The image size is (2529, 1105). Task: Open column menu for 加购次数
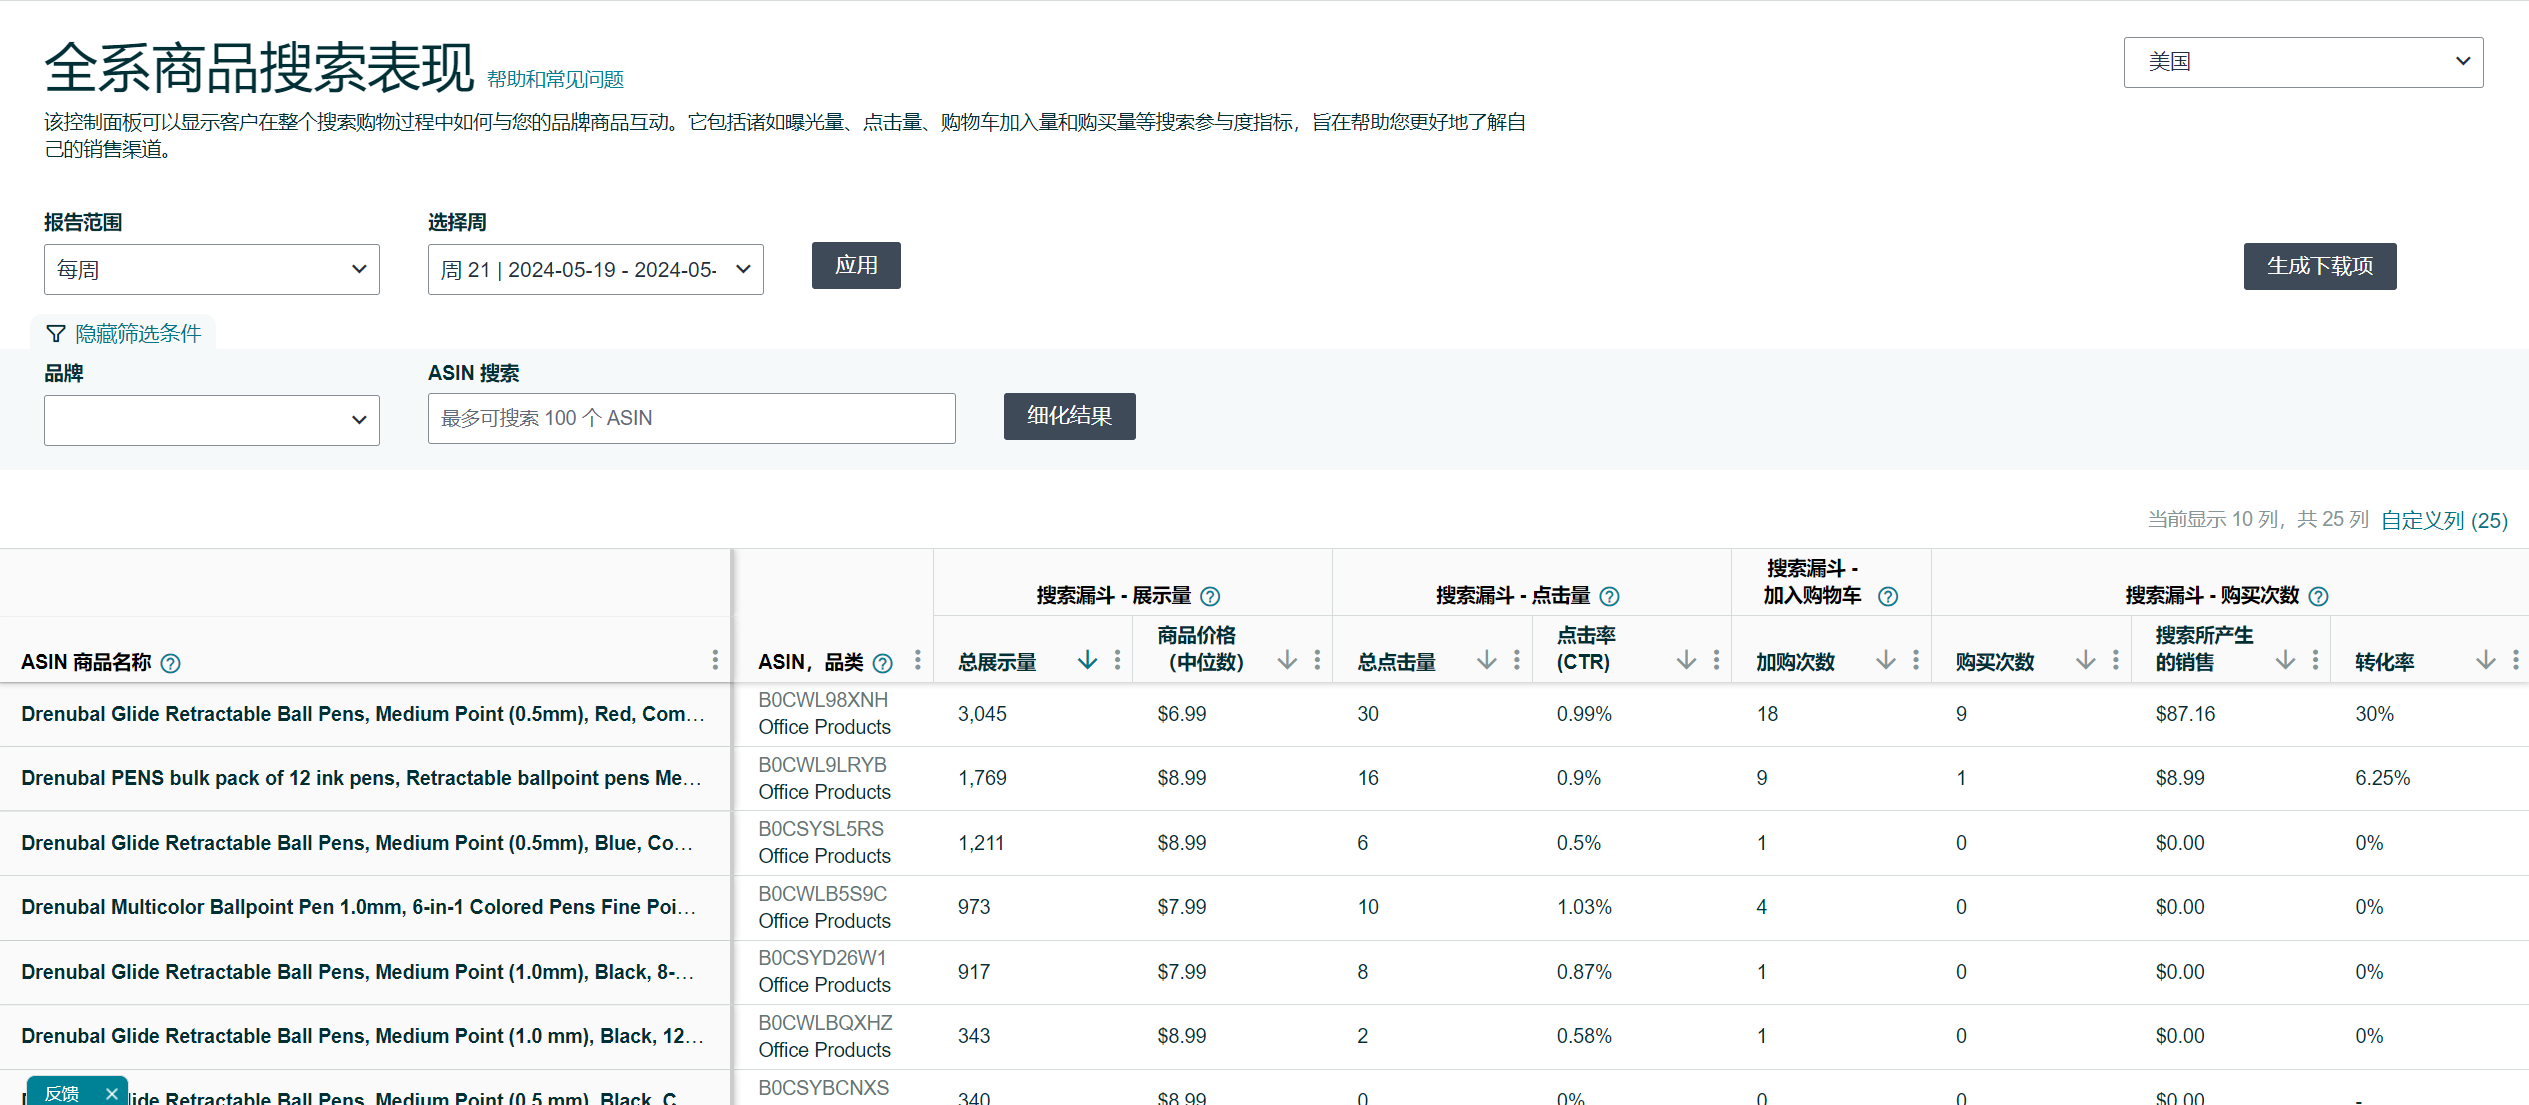pyautogui.click(x=1916, y=660)
